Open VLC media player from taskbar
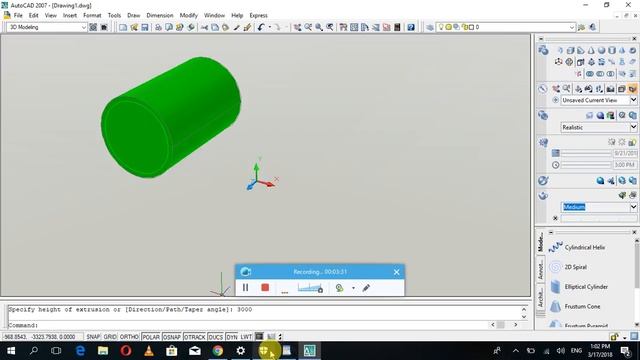 click(149, 351)
